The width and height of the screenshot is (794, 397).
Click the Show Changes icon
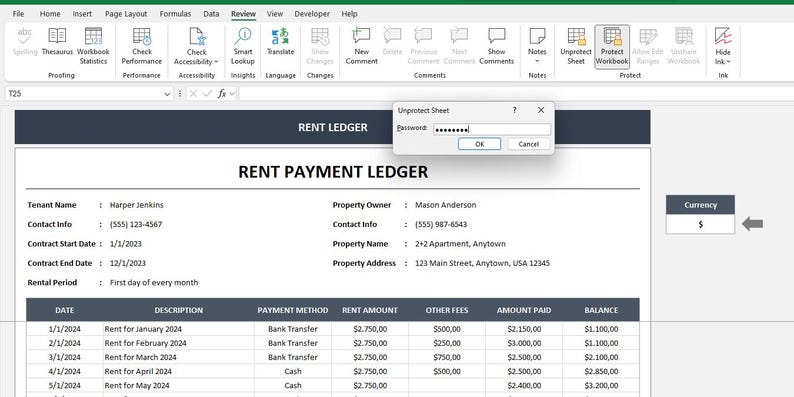(320, 47)
